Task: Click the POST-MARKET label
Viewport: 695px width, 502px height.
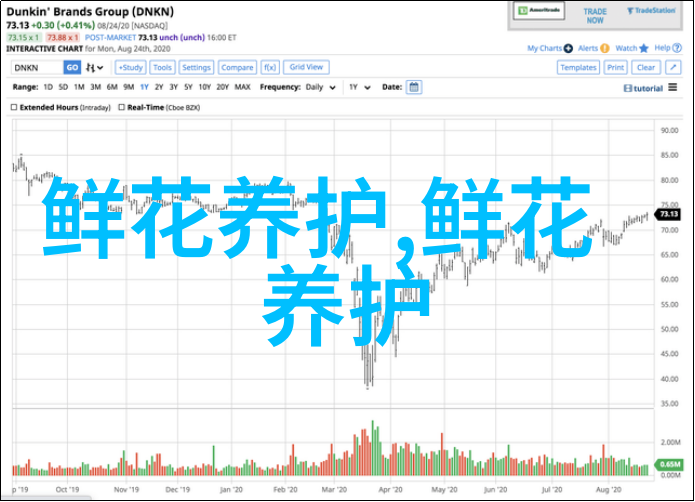Action: click(110, 38)
